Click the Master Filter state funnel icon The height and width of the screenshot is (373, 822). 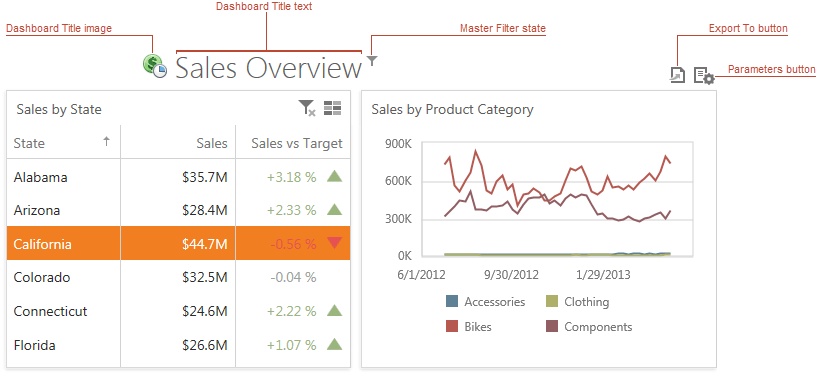coord(372,61)
